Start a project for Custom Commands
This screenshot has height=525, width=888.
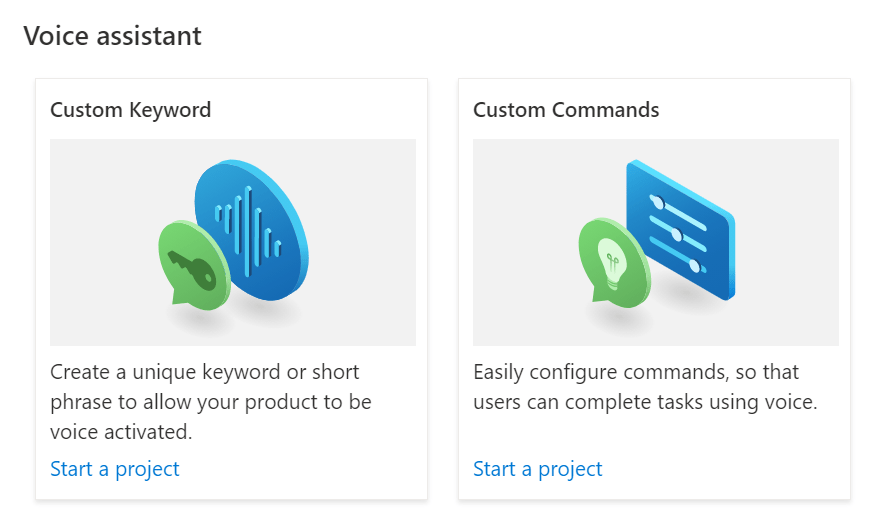[x=537, y=469]
